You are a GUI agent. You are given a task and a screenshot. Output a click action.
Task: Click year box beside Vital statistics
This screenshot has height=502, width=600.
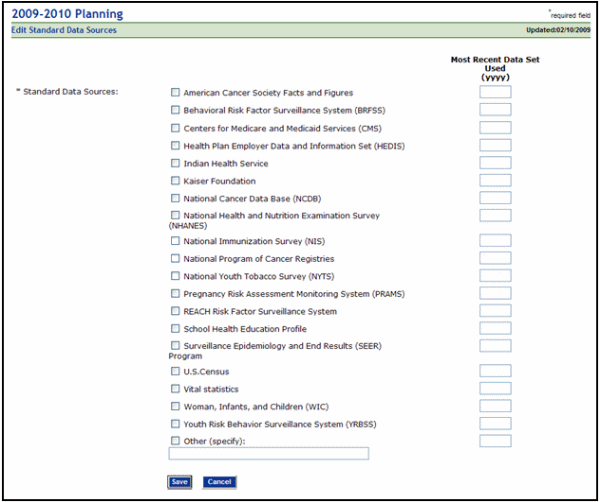[x=495, y=388]
